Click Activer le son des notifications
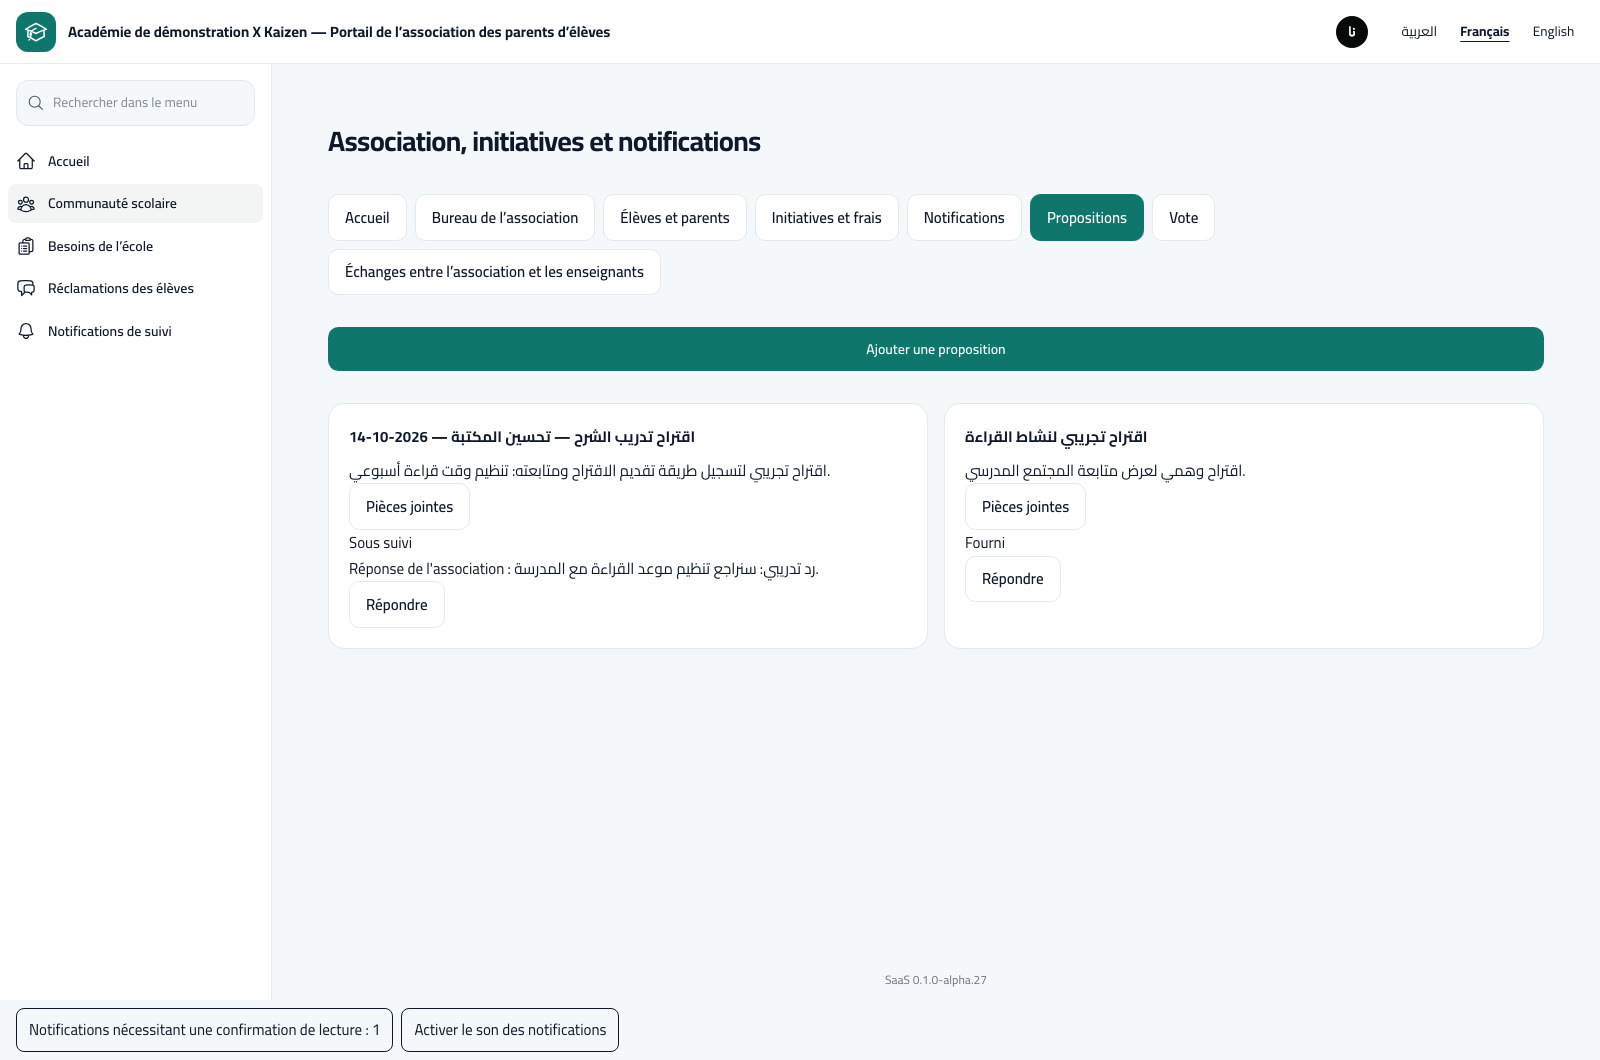This screenshot has height=1060, width=1600. (510, 1030)
